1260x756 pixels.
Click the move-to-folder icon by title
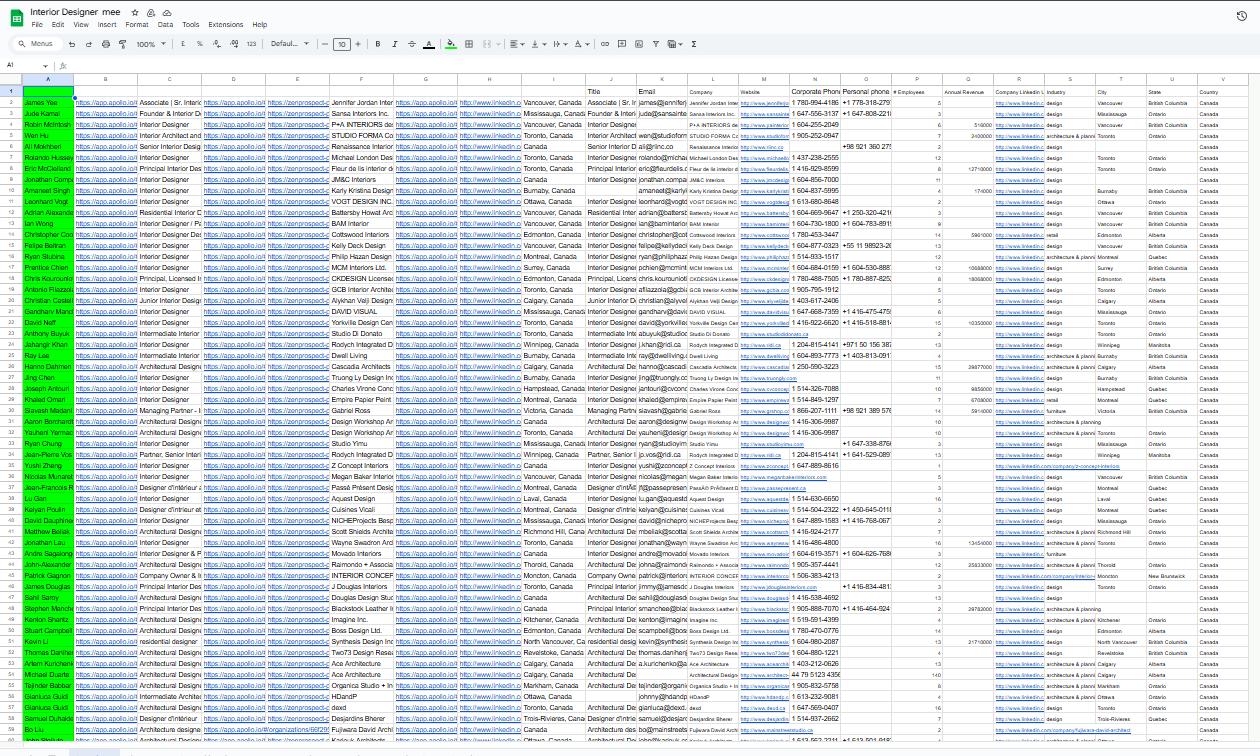tap(151, 12)
